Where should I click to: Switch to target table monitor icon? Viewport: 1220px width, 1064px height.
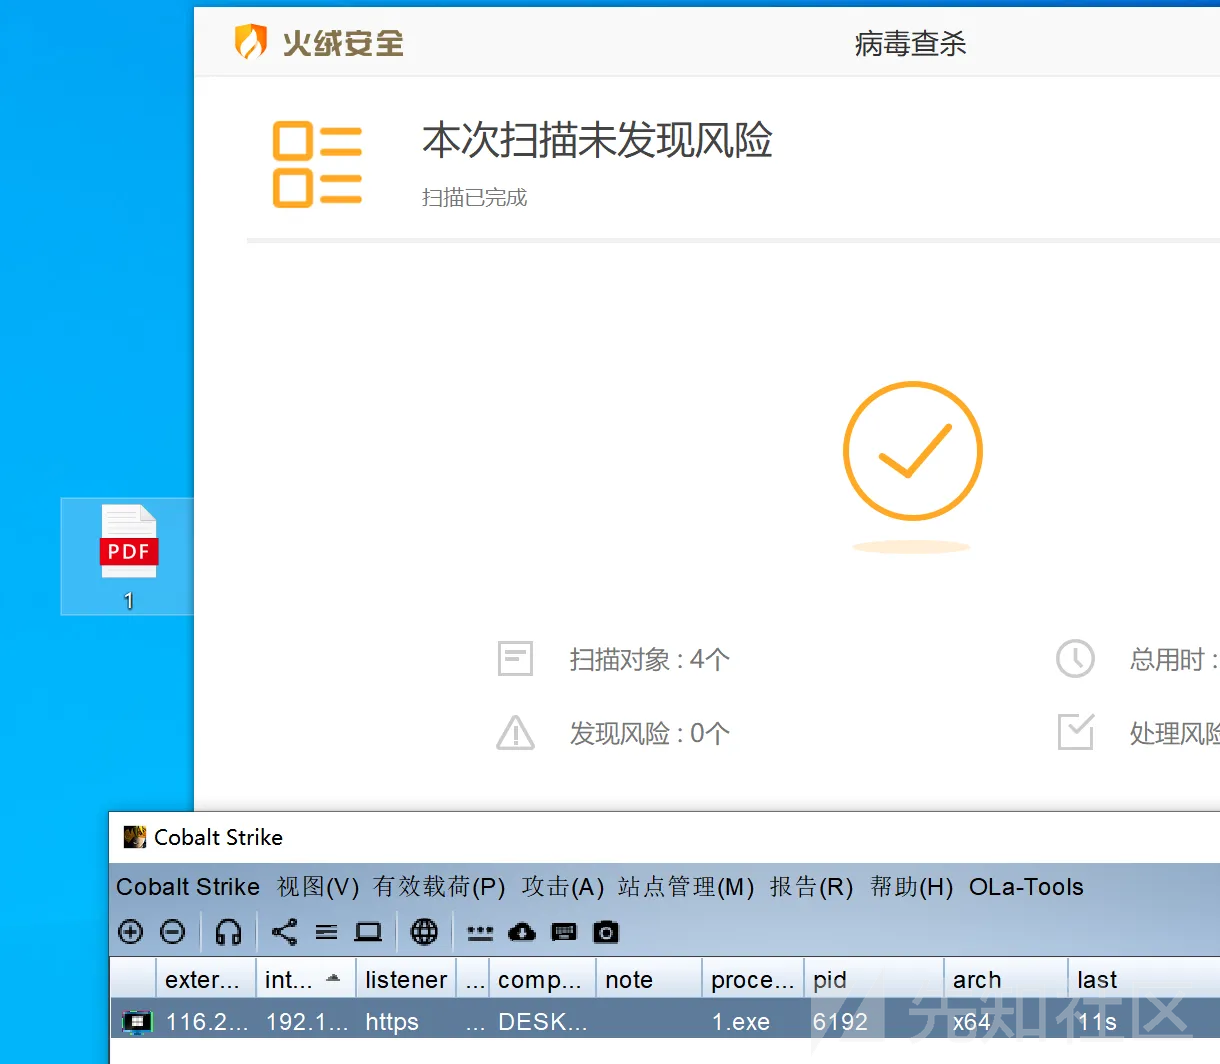coord(368,932)
